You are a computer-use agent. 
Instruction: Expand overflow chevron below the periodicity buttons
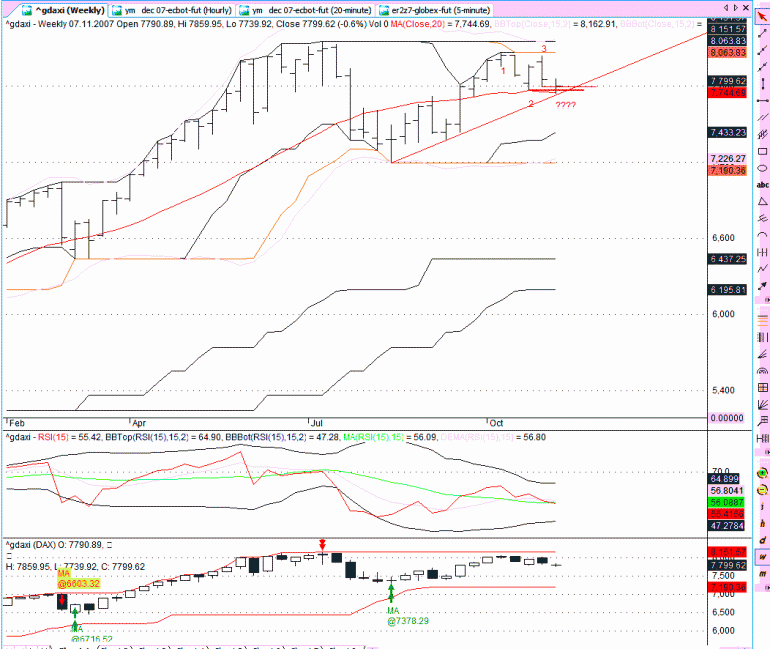(x=767, y=586)
